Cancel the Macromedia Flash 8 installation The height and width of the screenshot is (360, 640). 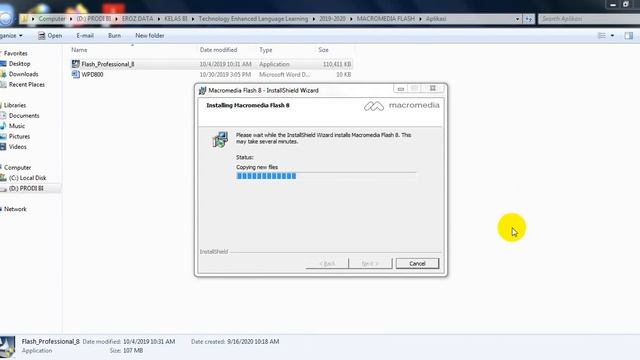click(x=417, y=264)
